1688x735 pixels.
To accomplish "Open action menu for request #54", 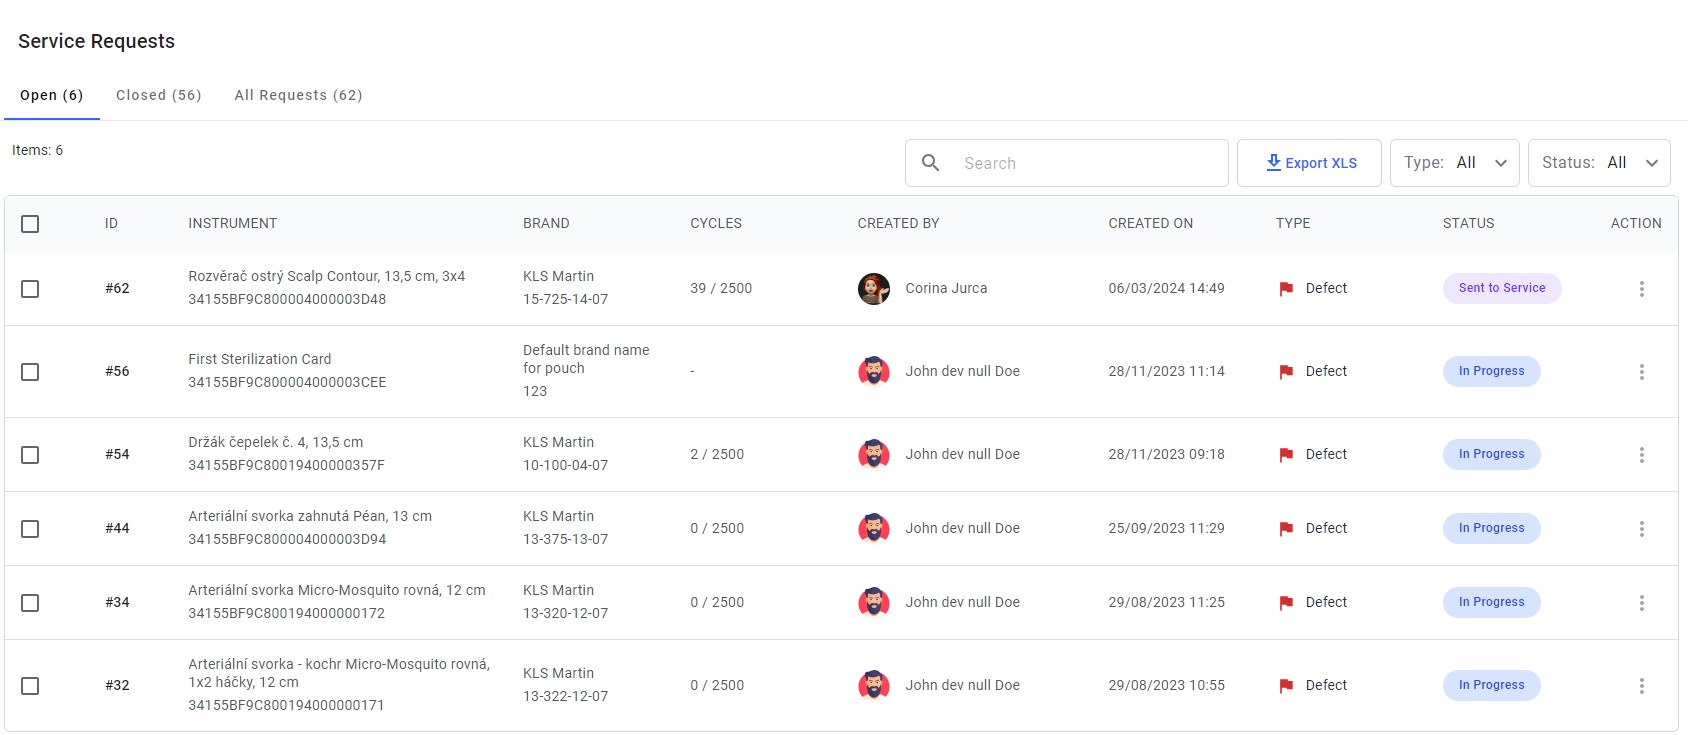I will coord(1641,455).
